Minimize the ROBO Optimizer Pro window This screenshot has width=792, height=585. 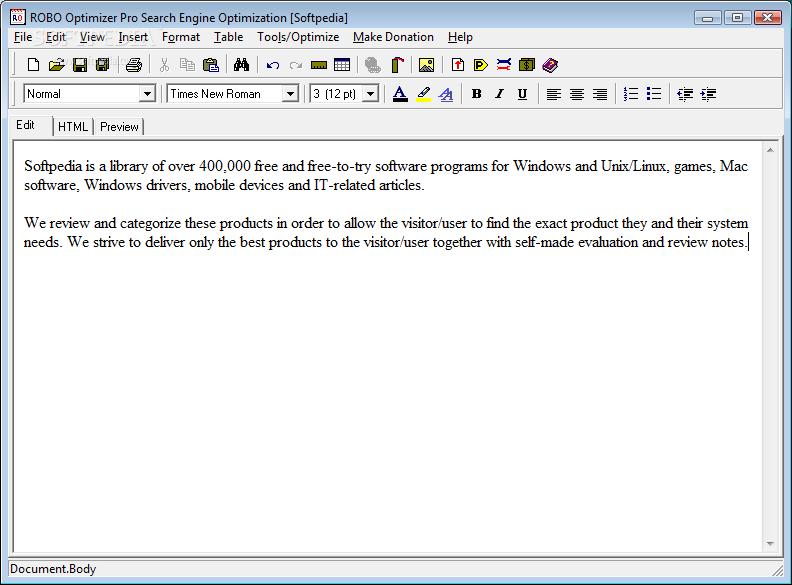coord(708,18)
